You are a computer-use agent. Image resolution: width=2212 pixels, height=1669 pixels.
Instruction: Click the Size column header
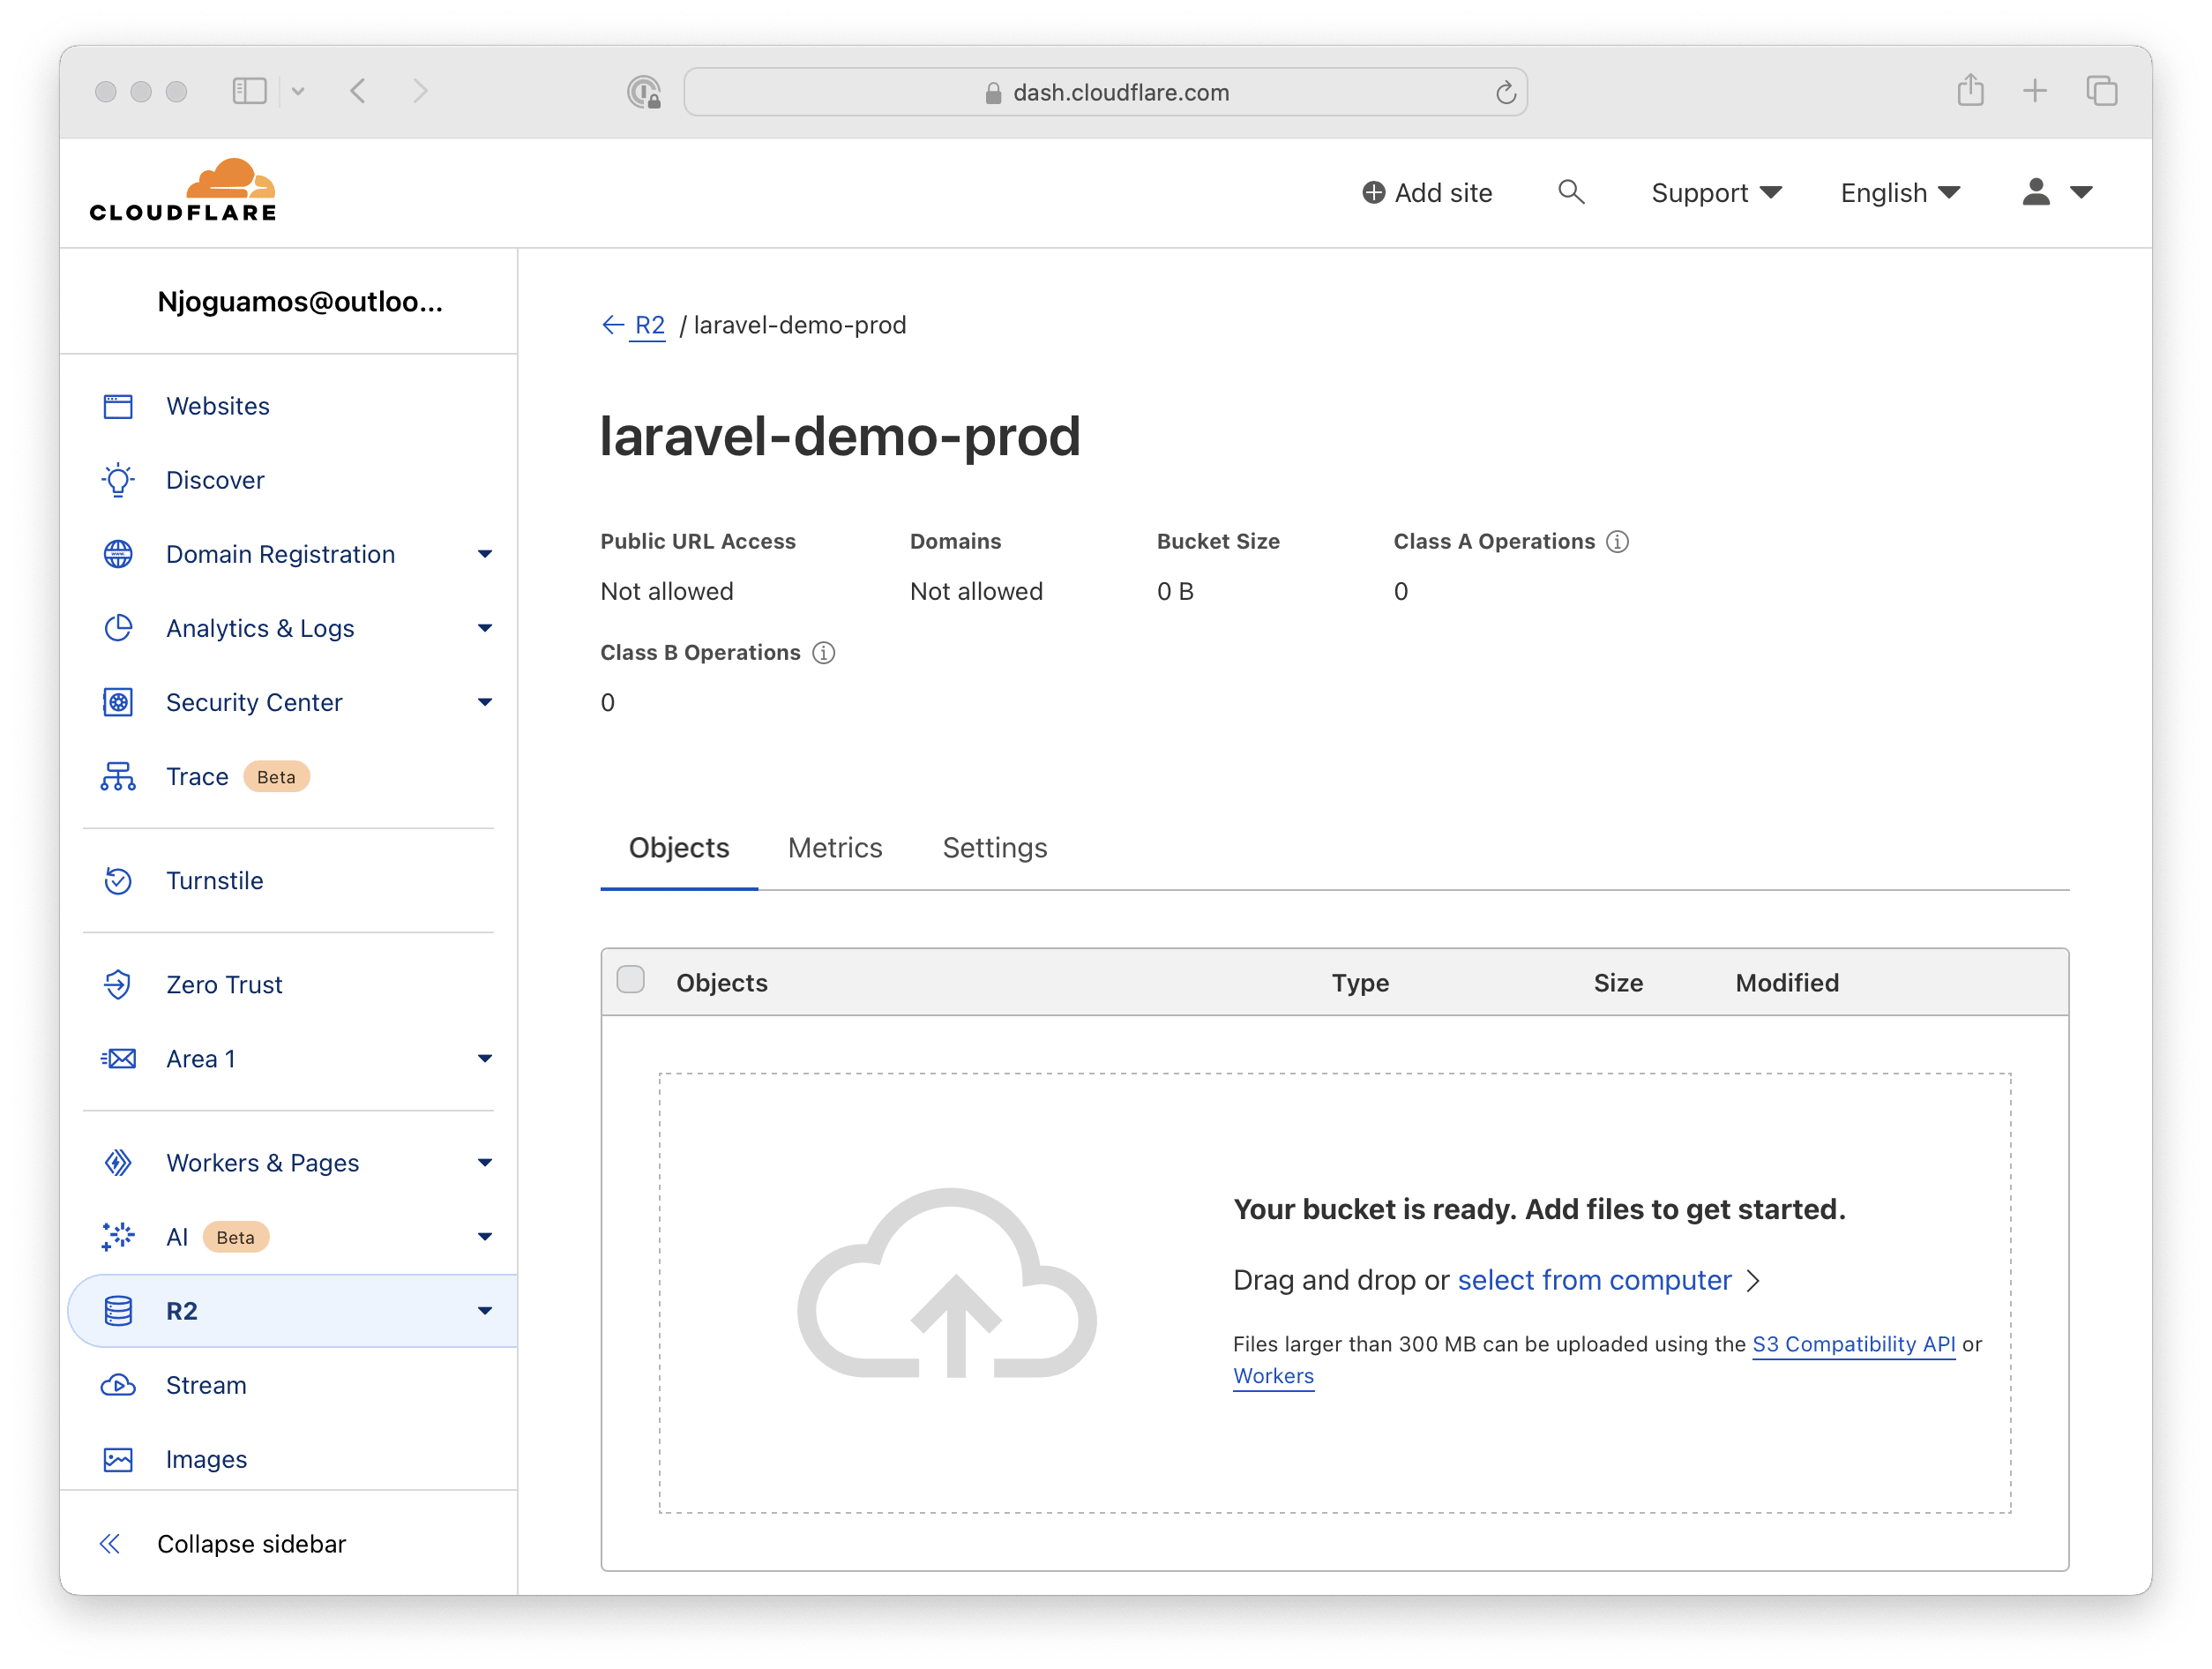click(1618, 982)
